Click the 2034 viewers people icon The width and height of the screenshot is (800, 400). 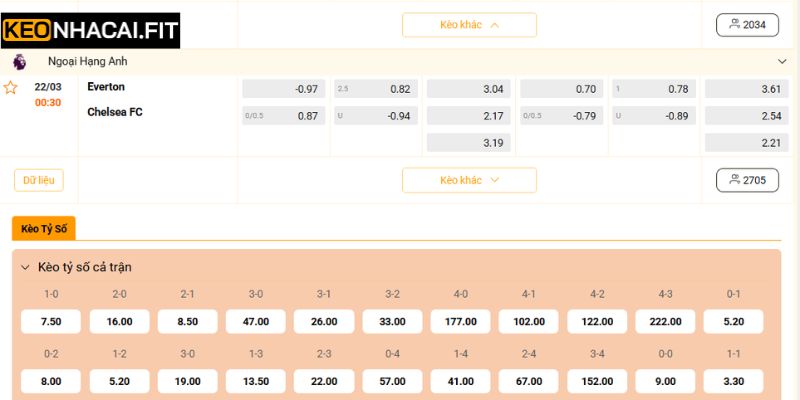point(735,24)
